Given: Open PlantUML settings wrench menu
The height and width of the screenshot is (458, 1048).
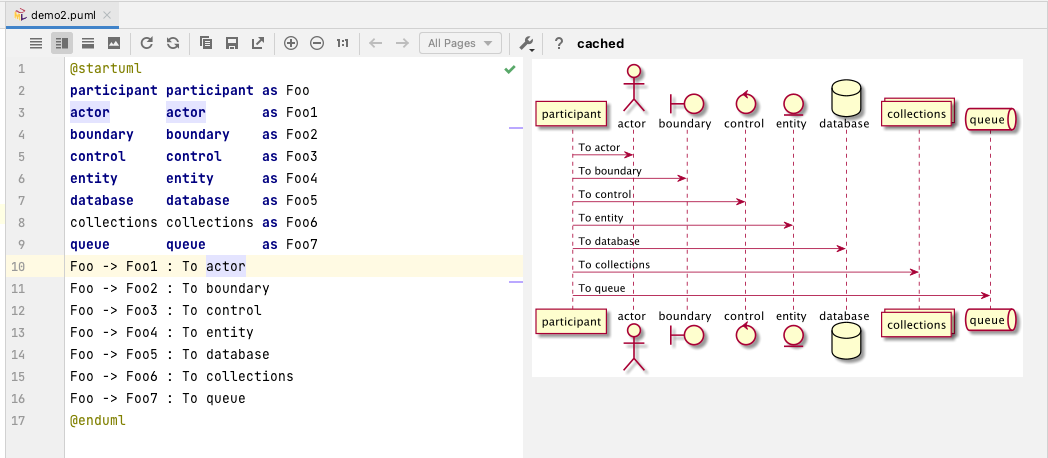Looking at the screenshot, I should (527, 43).
